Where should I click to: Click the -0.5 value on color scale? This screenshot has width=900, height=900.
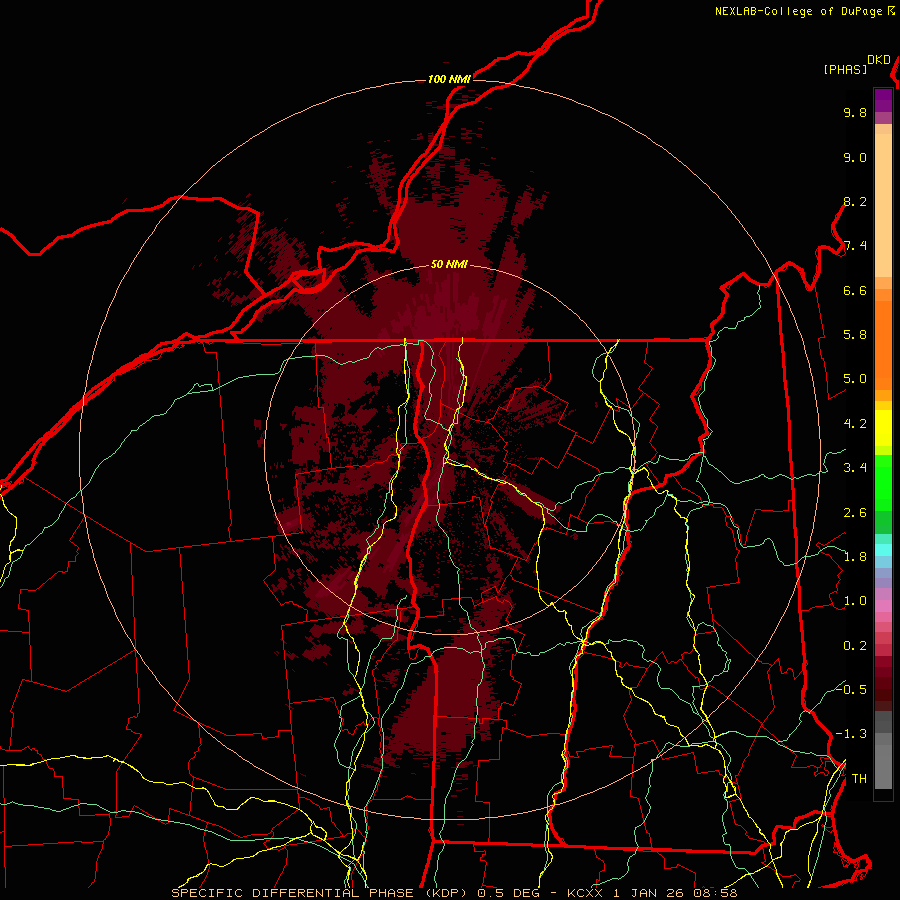[851, 689]
